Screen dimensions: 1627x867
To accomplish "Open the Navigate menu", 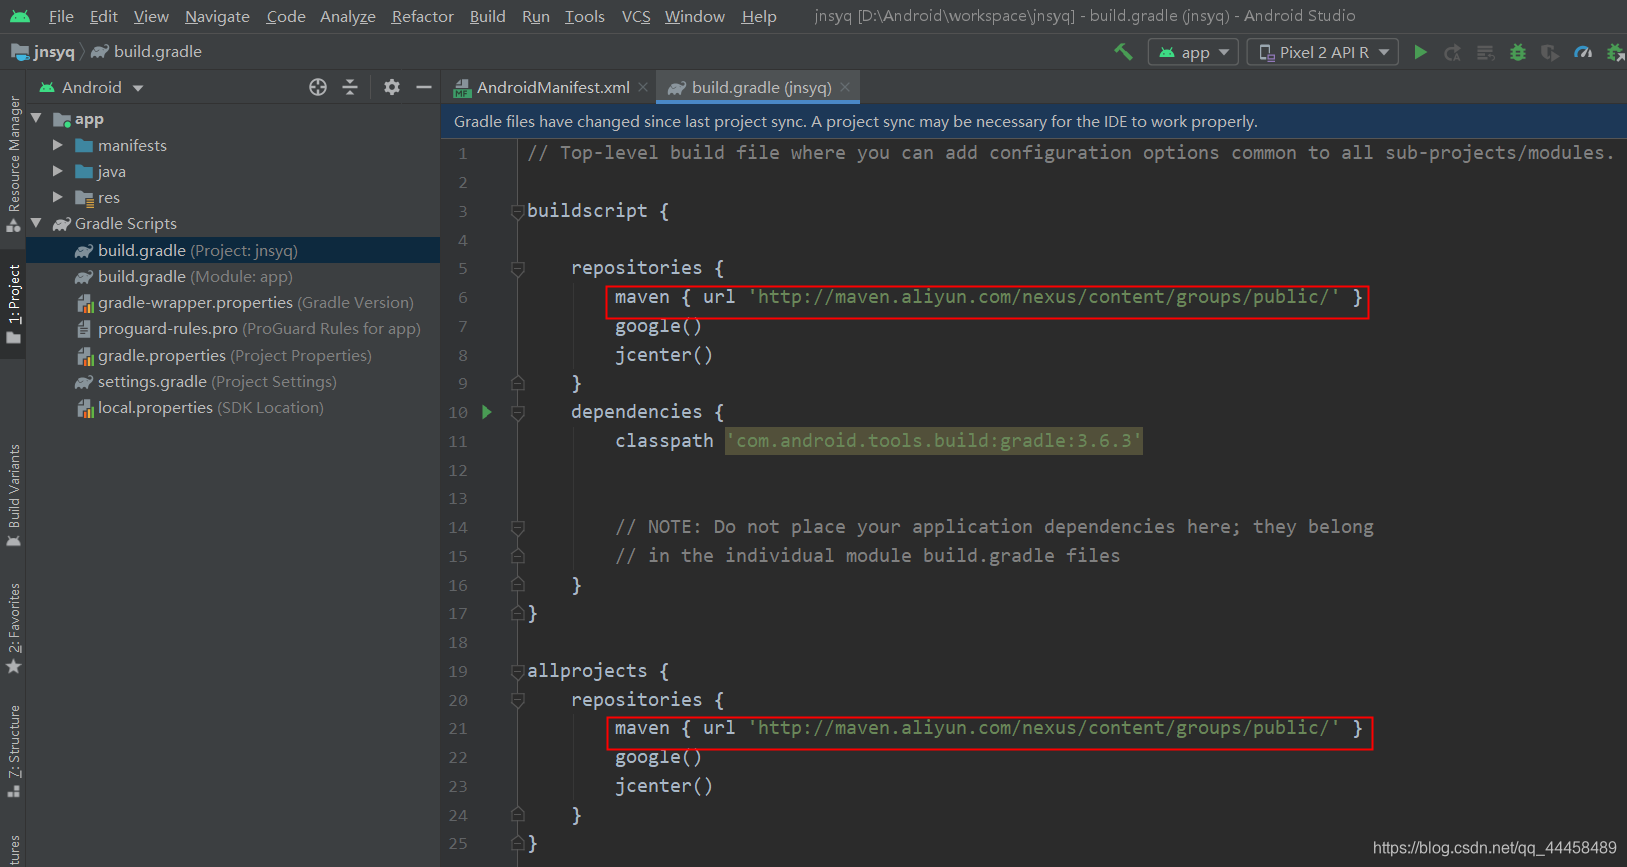I will coord(217,16).
